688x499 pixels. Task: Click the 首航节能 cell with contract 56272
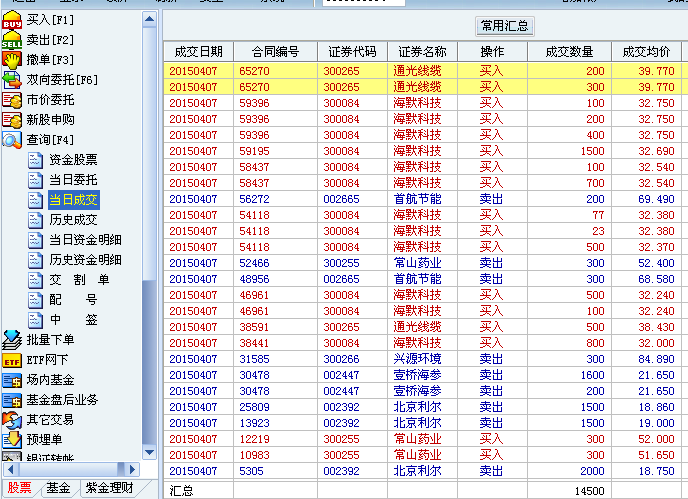pyautogui.click(x=423, y=199)
